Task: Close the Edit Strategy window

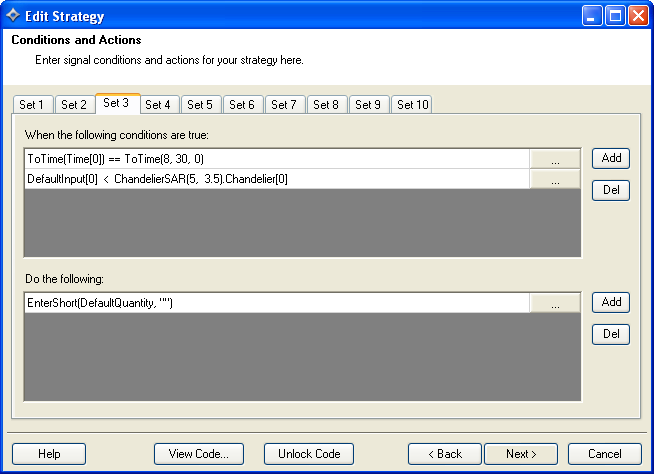Action: coord(639,16)
